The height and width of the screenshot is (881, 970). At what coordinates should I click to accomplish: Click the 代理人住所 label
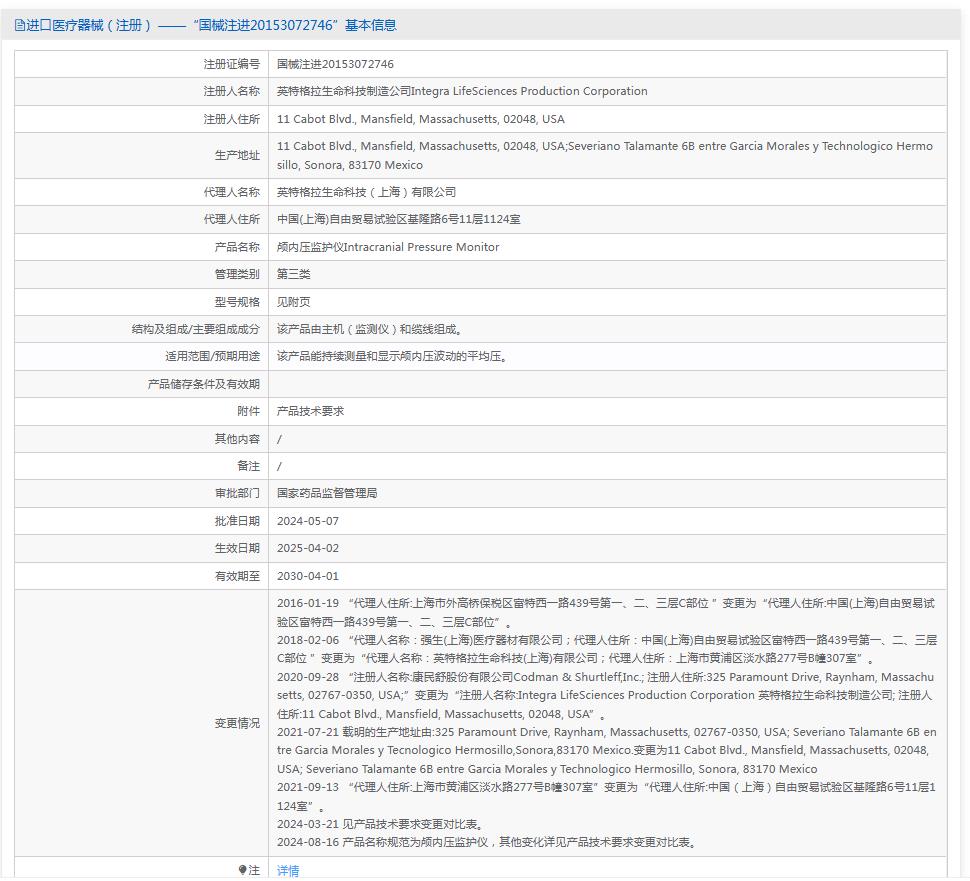(x=232, y=219)
